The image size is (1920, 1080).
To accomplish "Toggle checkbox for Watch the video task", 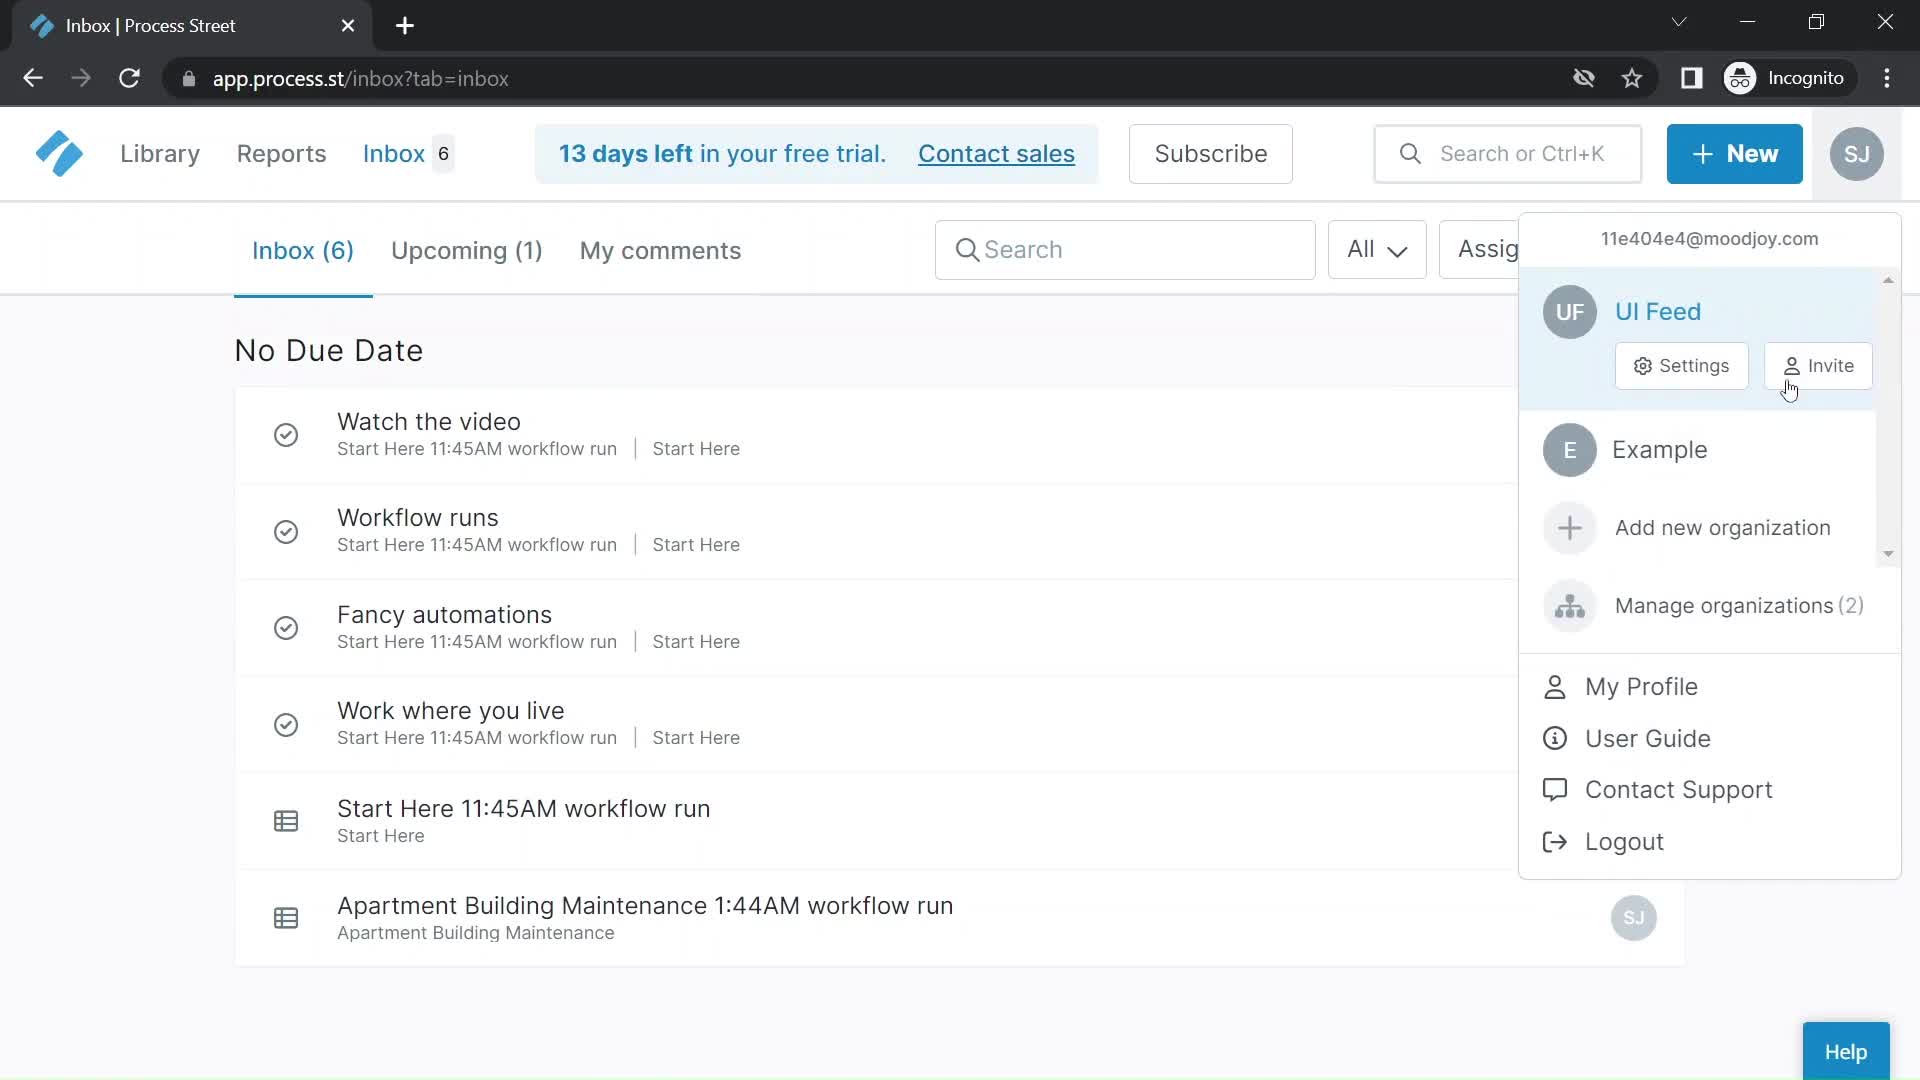I will [x=286, y=434].
